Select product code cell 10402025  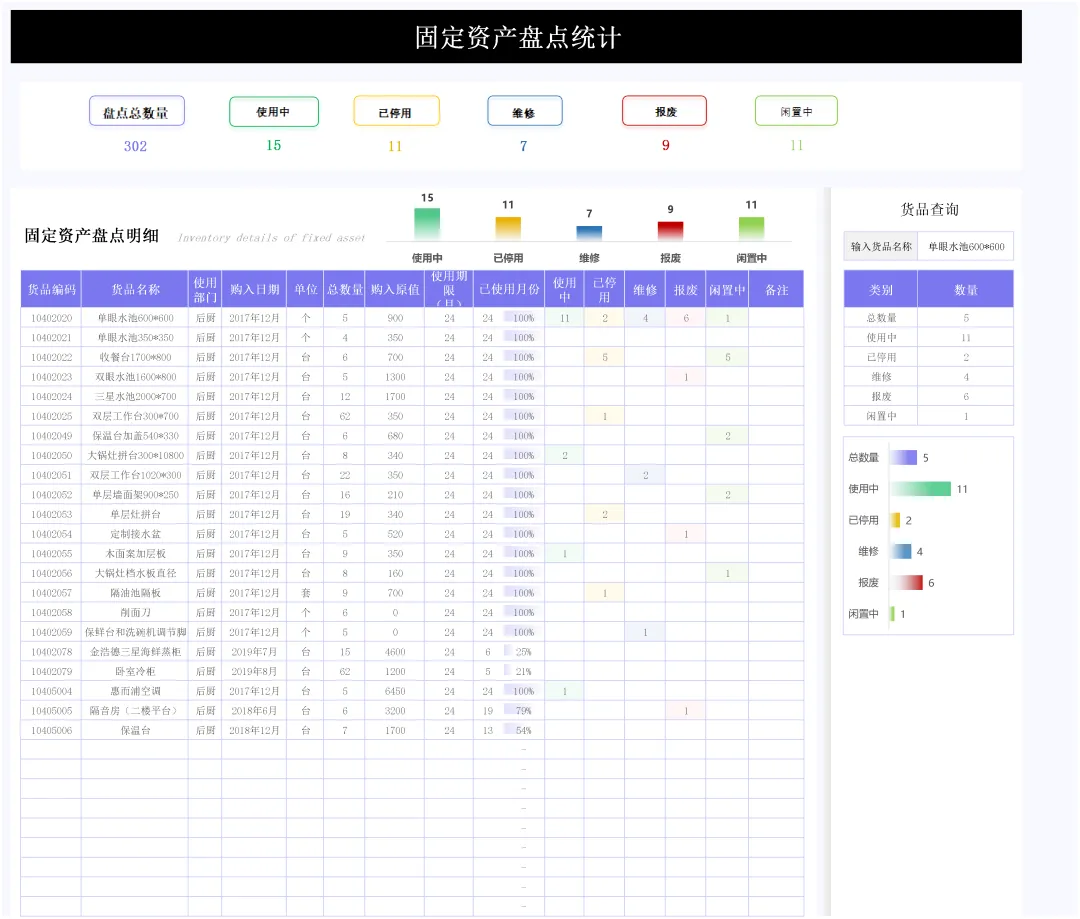[x=52, y=416]
